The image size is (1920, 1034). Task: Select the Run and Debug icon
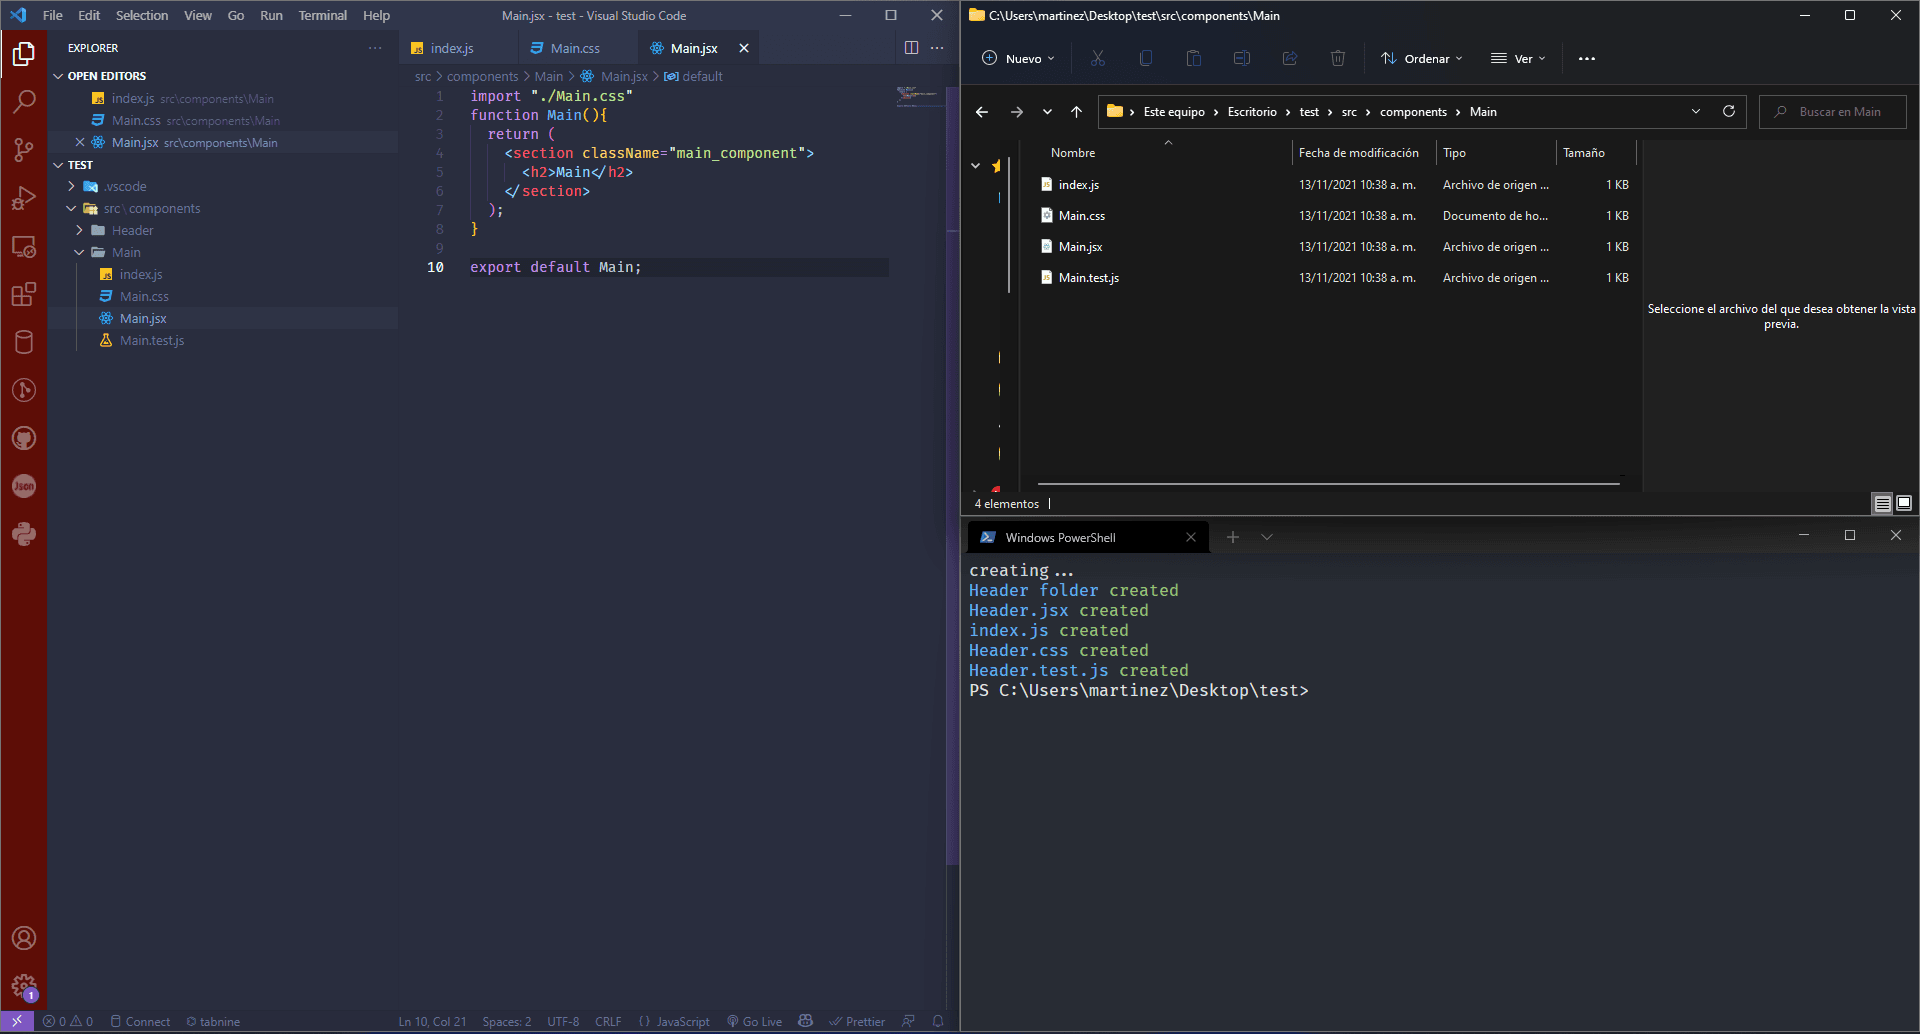click(24, 198)
